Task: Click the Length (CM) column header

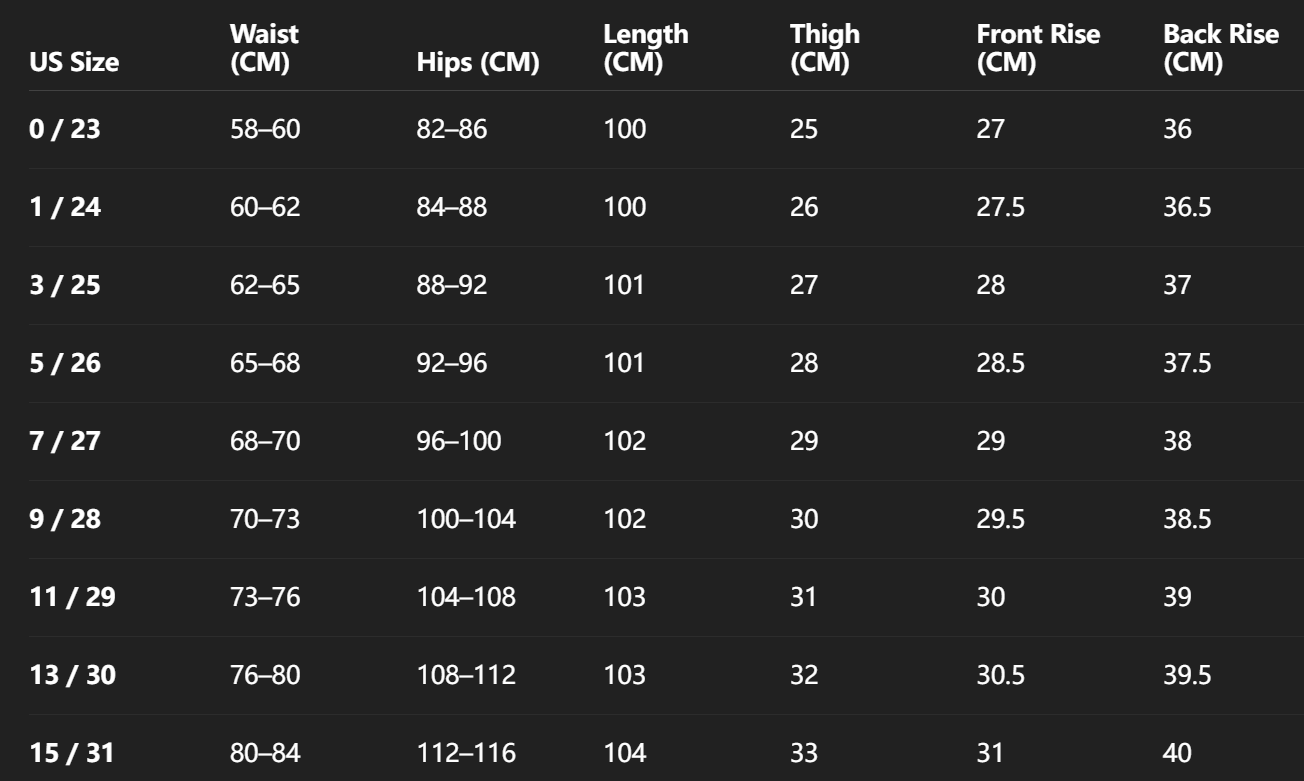Action: (x=645, y=48)
